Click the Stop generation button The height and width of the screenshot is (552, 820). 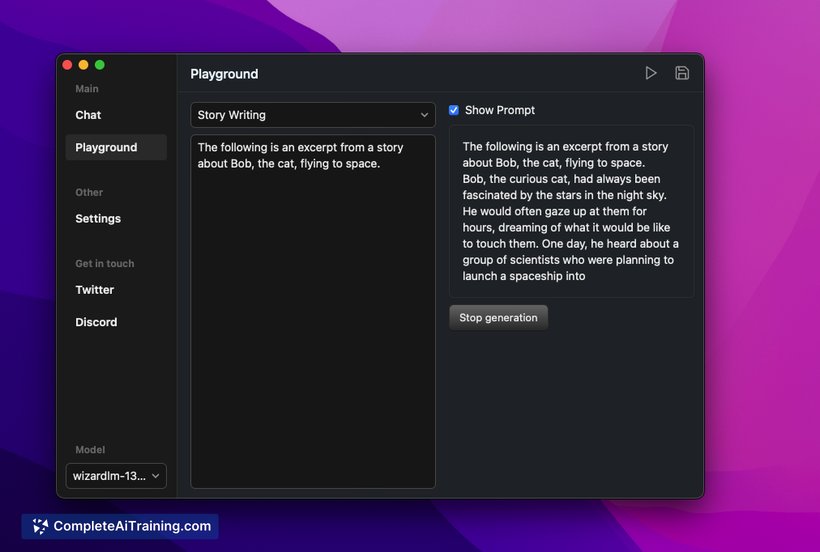click(x=498, y=318)
